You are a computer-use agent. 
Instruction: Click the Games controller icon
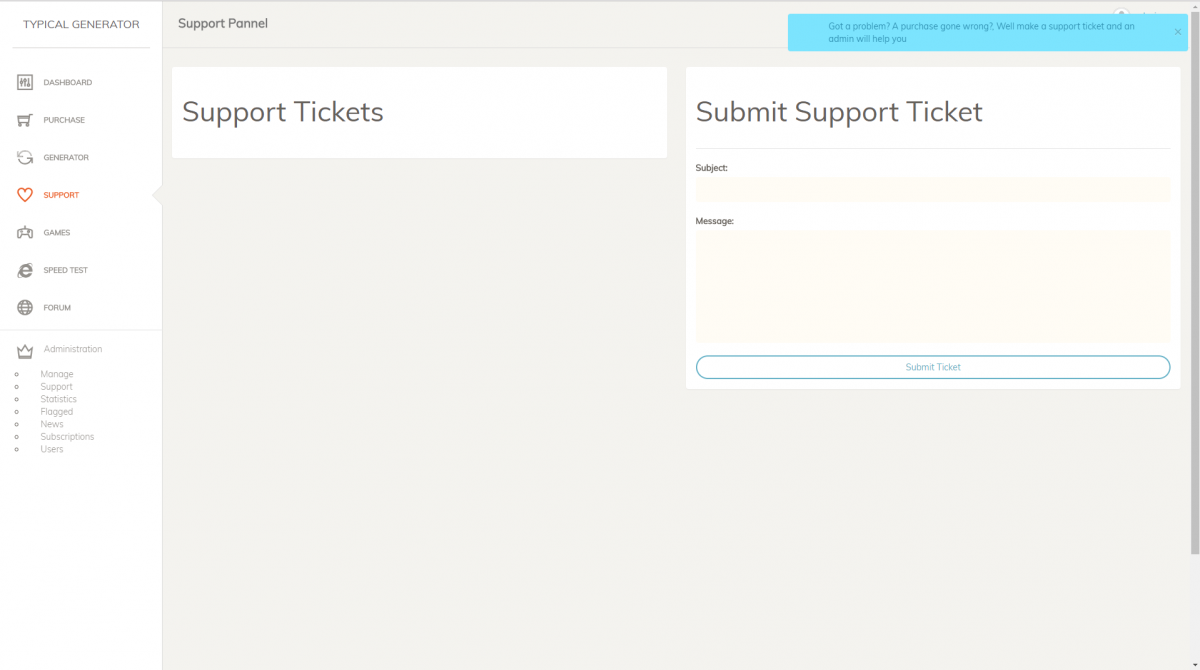[x=25, y=233]
